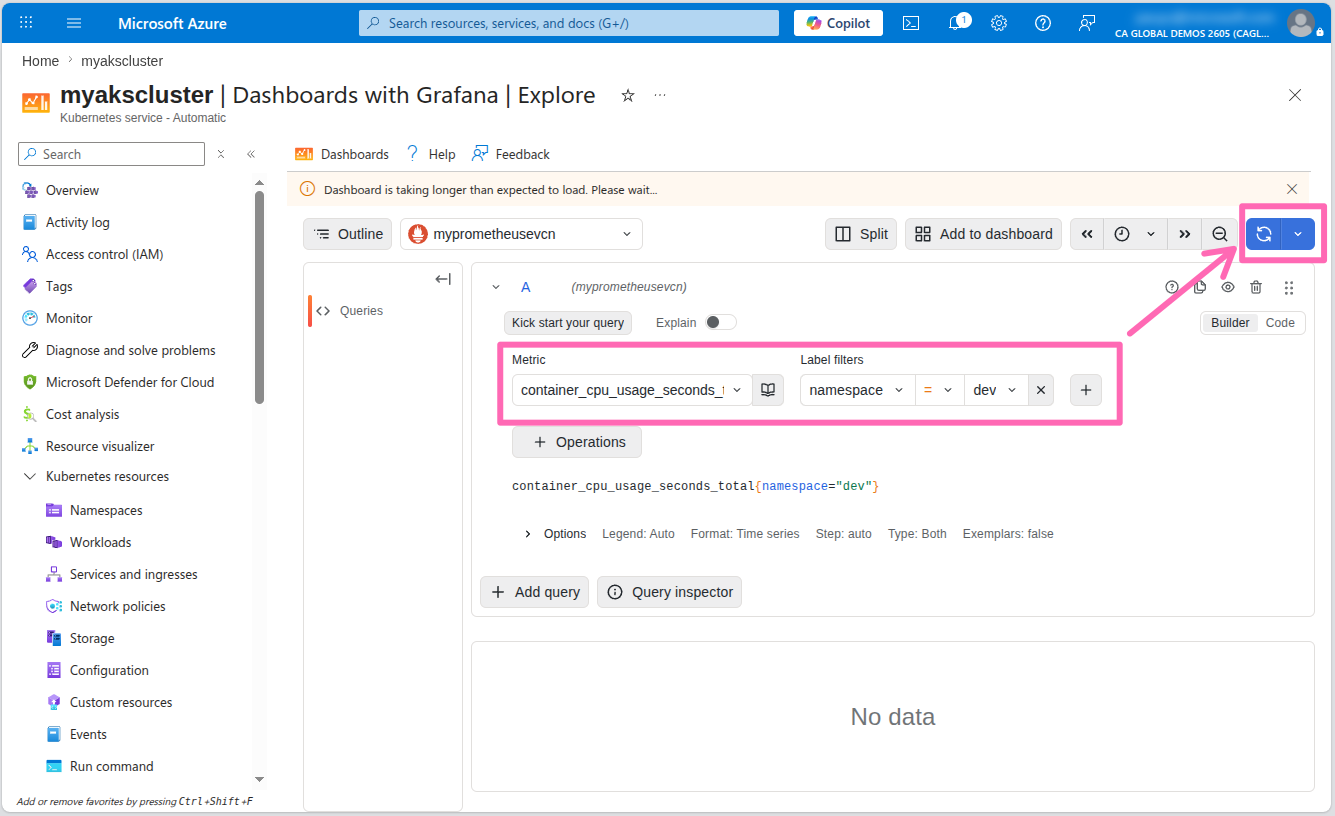Click the Home breadcrumb link
Image resolution: width=1335 pixels, height=816 pixels.
pos(40,61)
